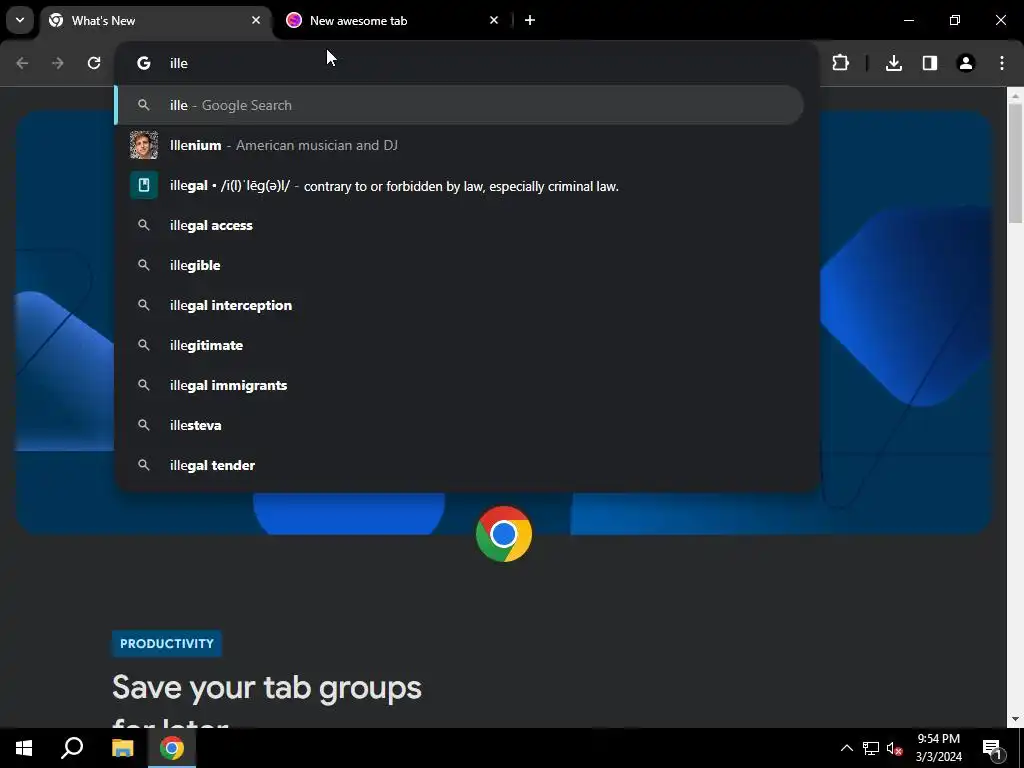
Task: Click 'Save your tab groups' heading
Action: (266, 688)
